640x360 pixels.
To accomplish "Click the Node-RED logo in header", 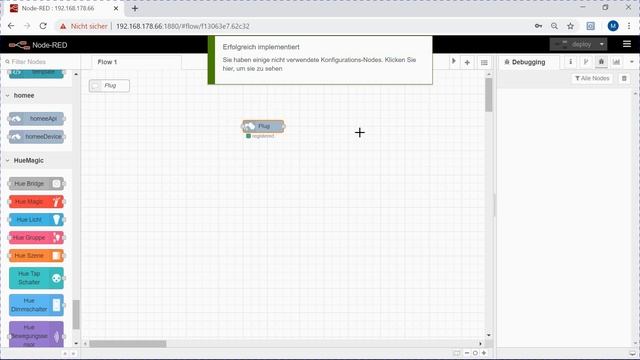I will [38, 45].
